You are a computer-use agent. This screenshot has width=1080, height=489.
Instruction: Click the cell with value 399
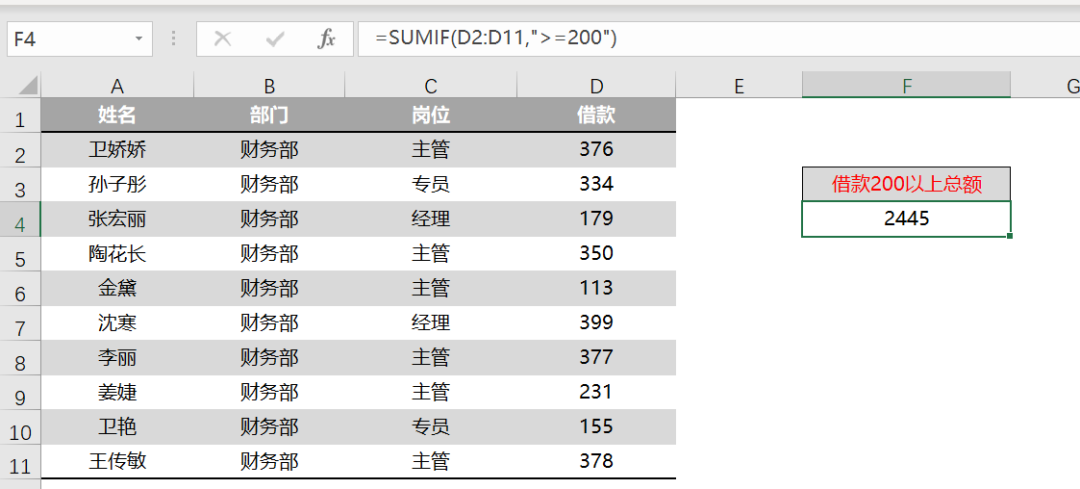point(596,322)
